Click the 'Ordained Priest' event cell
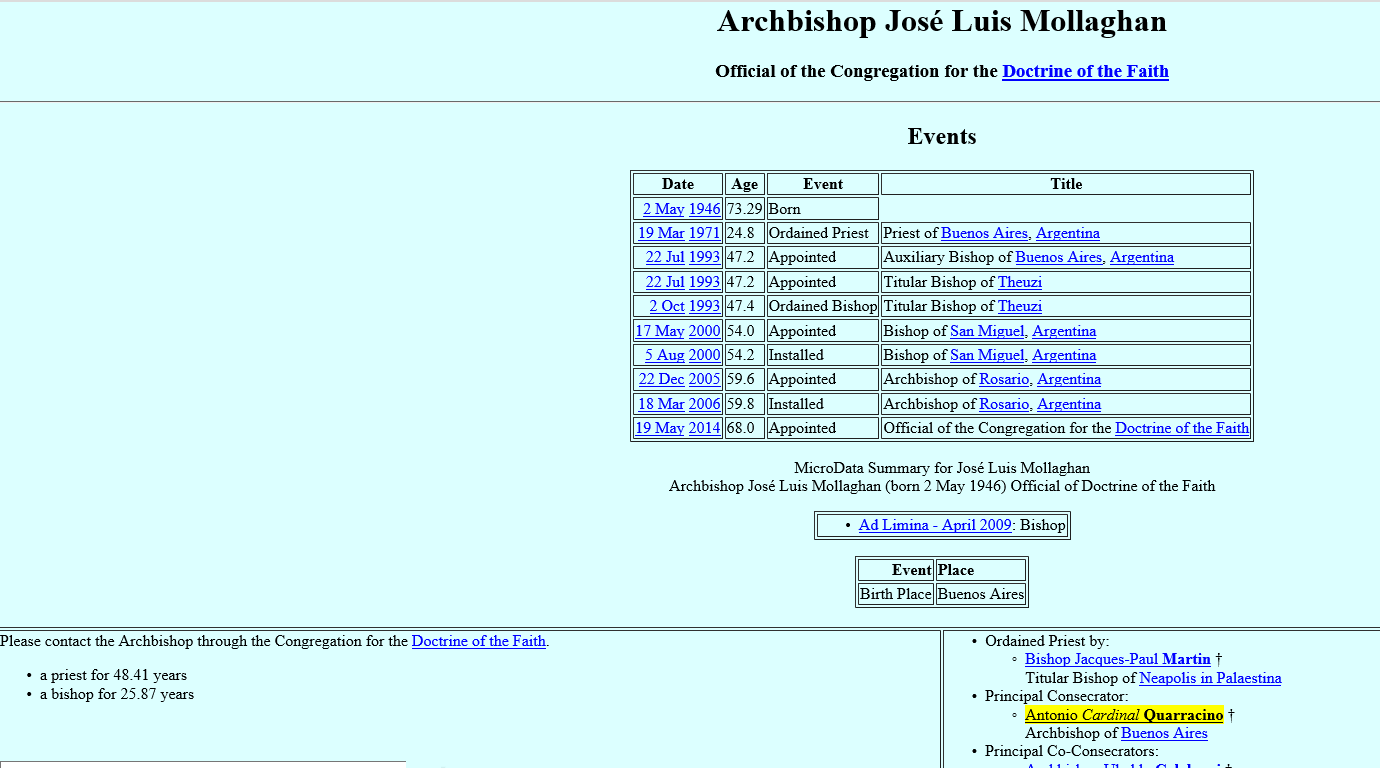 (x=823, y=233)
